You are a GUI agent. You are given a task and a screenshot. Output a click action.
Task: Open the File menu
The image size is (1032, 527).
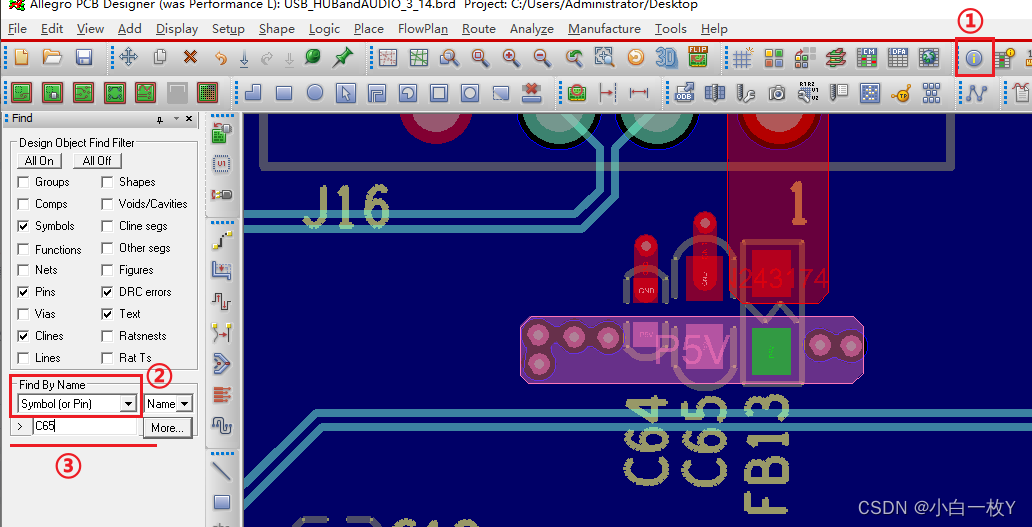17,29
